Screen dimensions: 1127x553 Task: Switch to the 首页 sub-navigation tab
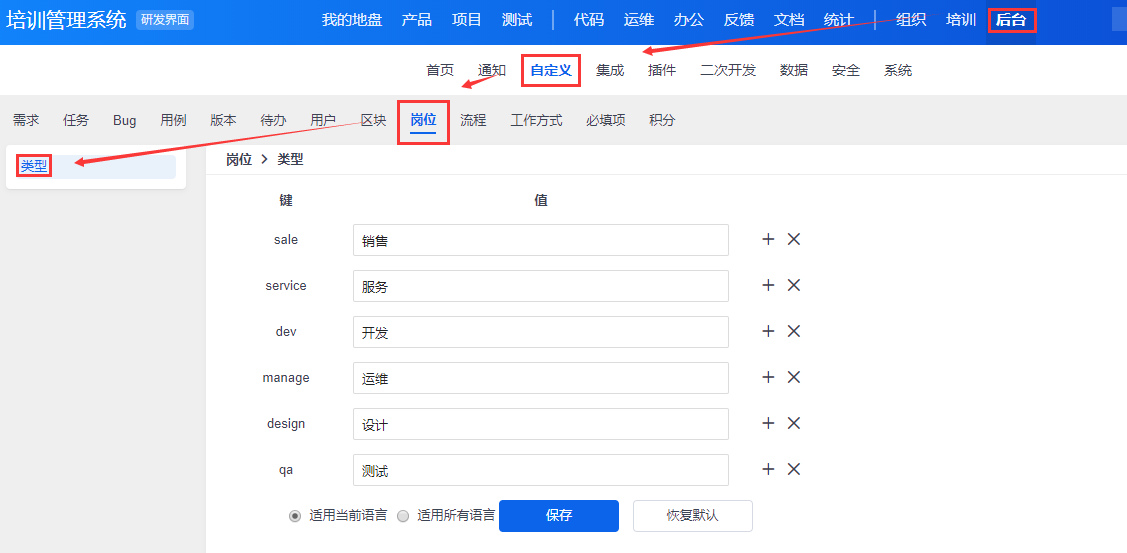click(440, 70)
